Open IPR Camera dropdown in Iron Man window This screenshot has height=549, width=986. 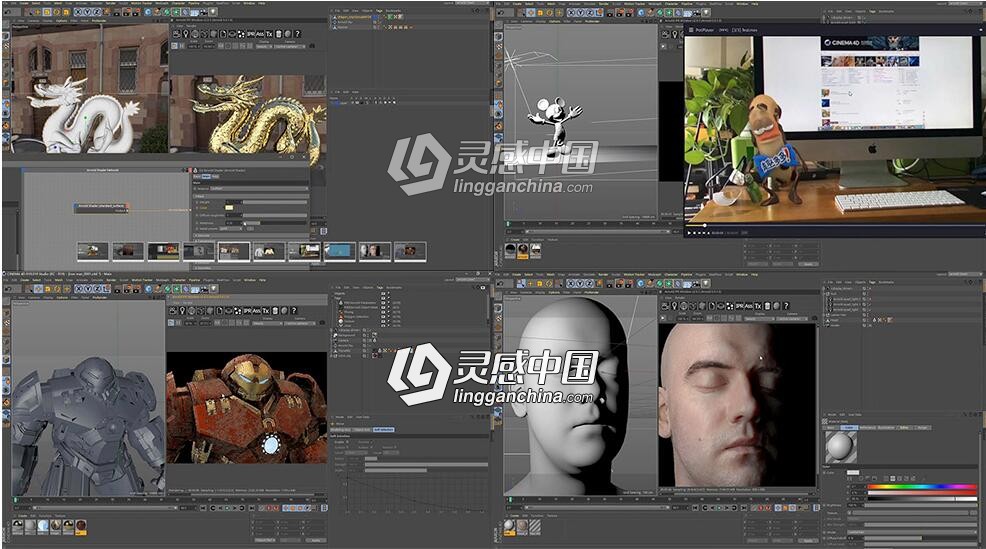click(x=299, y=323)
